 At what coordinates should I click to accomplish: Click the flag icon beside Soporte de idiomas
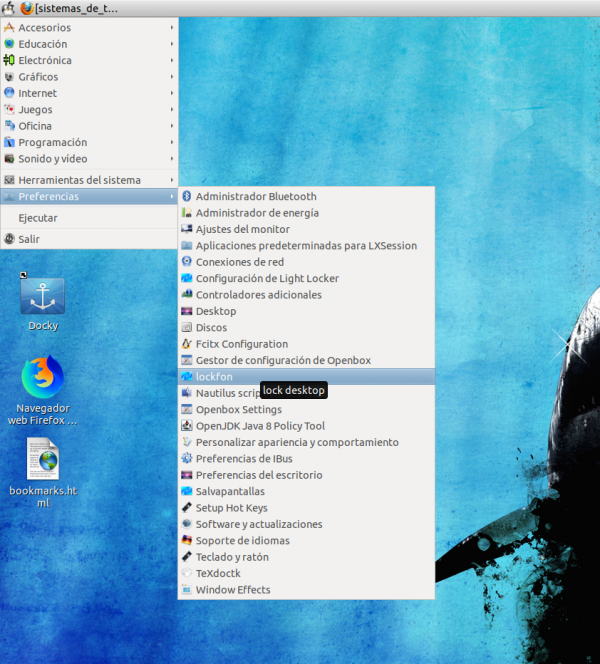click(186, 540)
